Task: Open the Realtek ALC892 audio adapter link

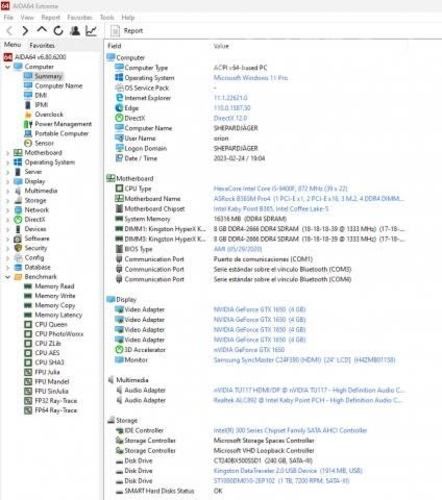Action: click(308, 400)
